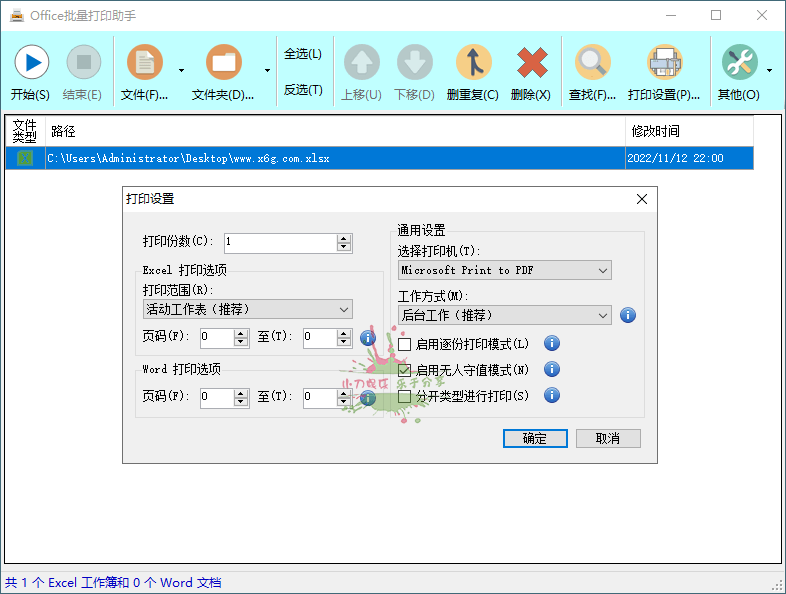Viewport: 786px width, 594px height.
Task: Click info icon beside 工作方式 dropdown
Action: [628, 315]
